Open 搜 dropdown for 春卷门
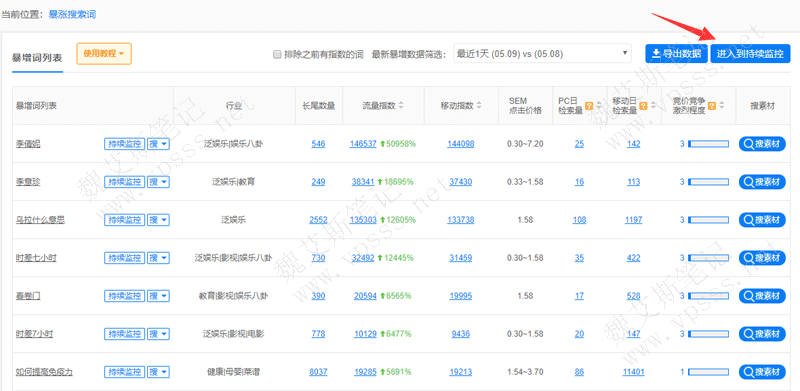 point(158,296)
